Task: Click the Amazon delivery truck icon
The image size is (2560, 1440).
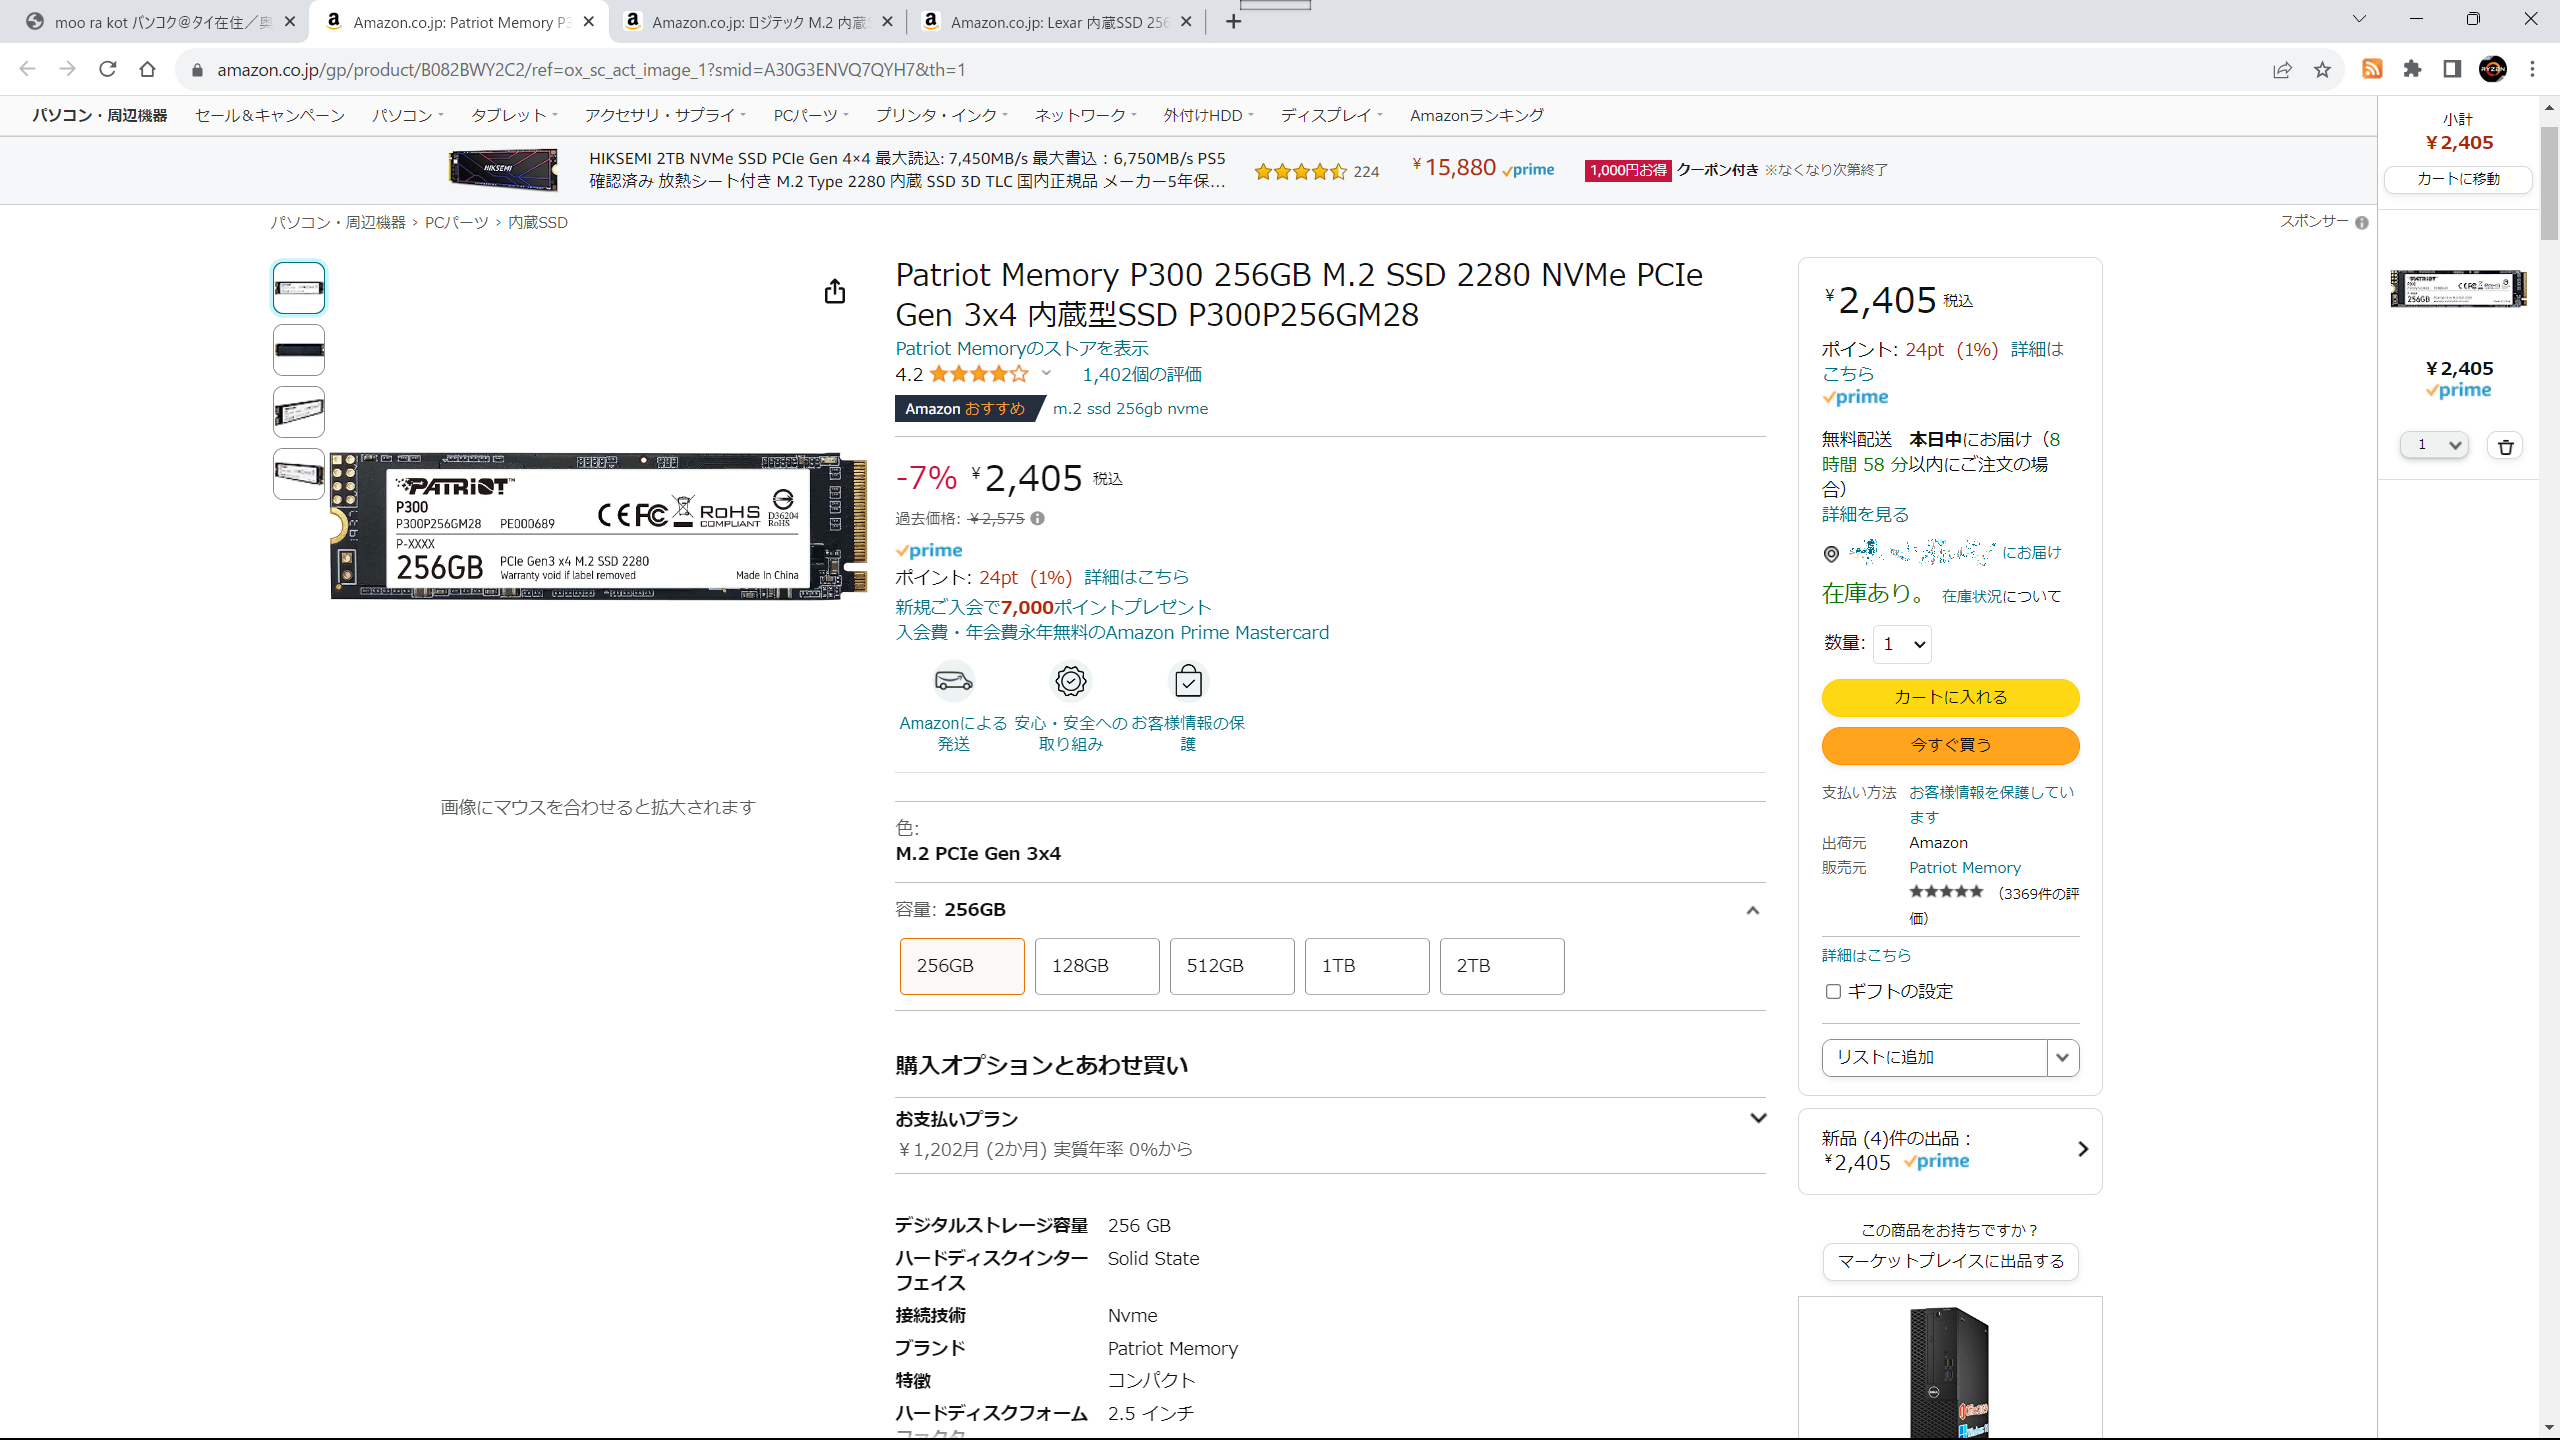Action: (x=953, y=681)
